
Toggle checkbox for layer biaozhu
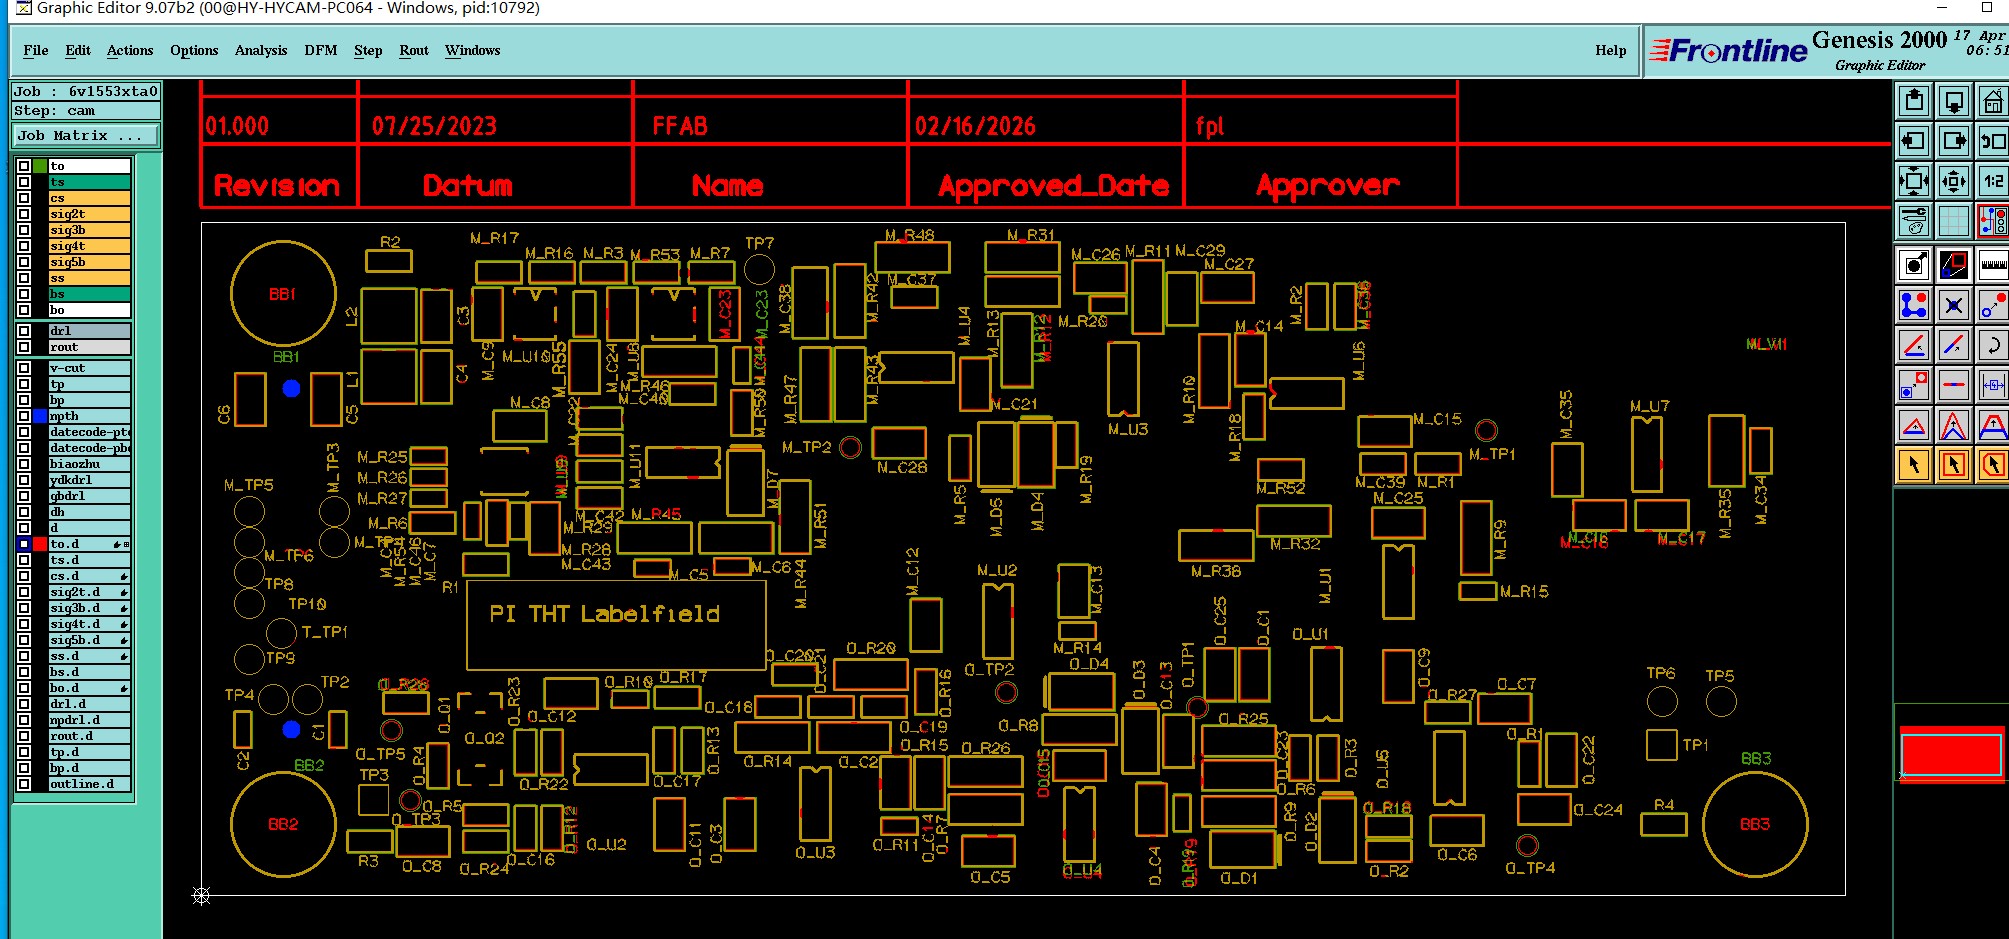tap(24, 464)
